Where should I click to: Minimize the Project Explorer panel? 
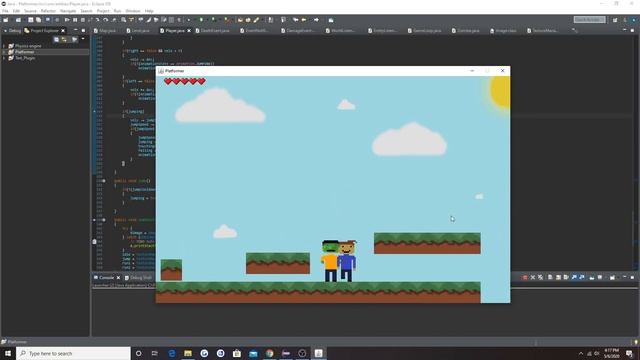click(x=76, y=30)
